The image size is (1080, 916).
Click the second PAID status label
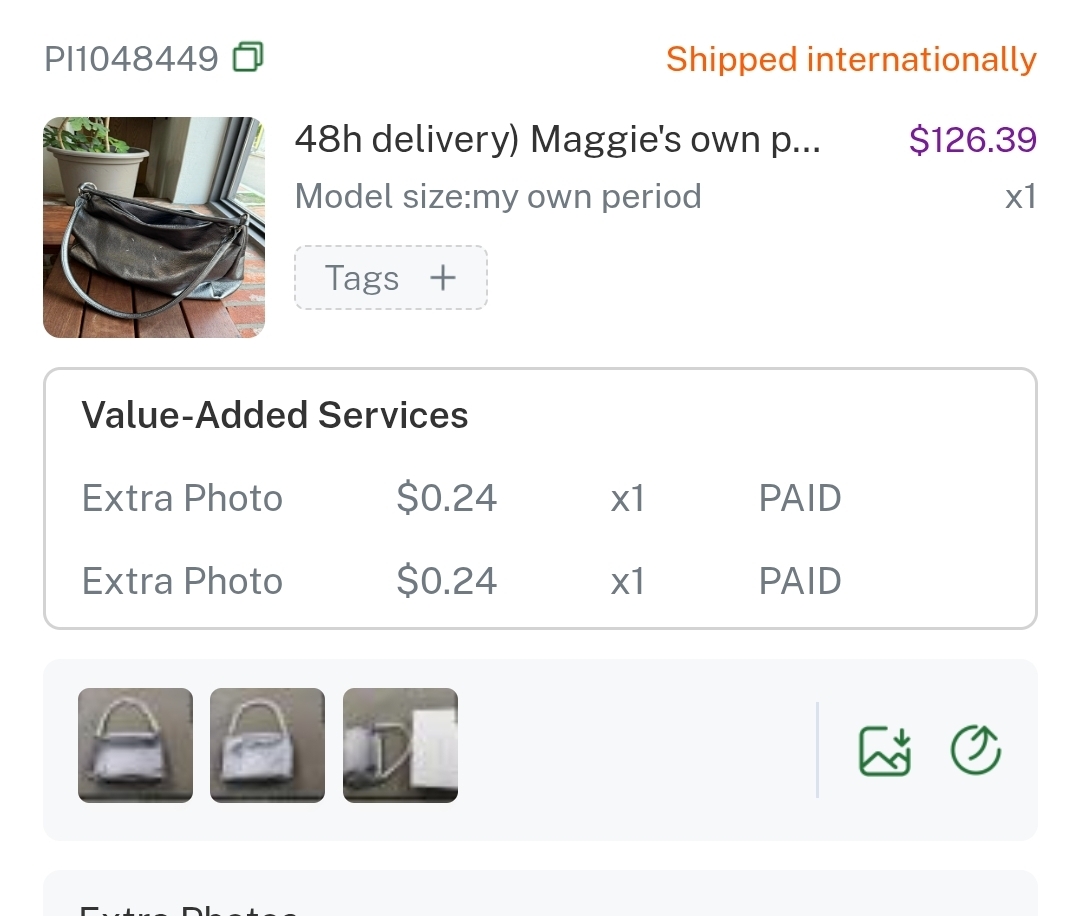click(800, 581)
